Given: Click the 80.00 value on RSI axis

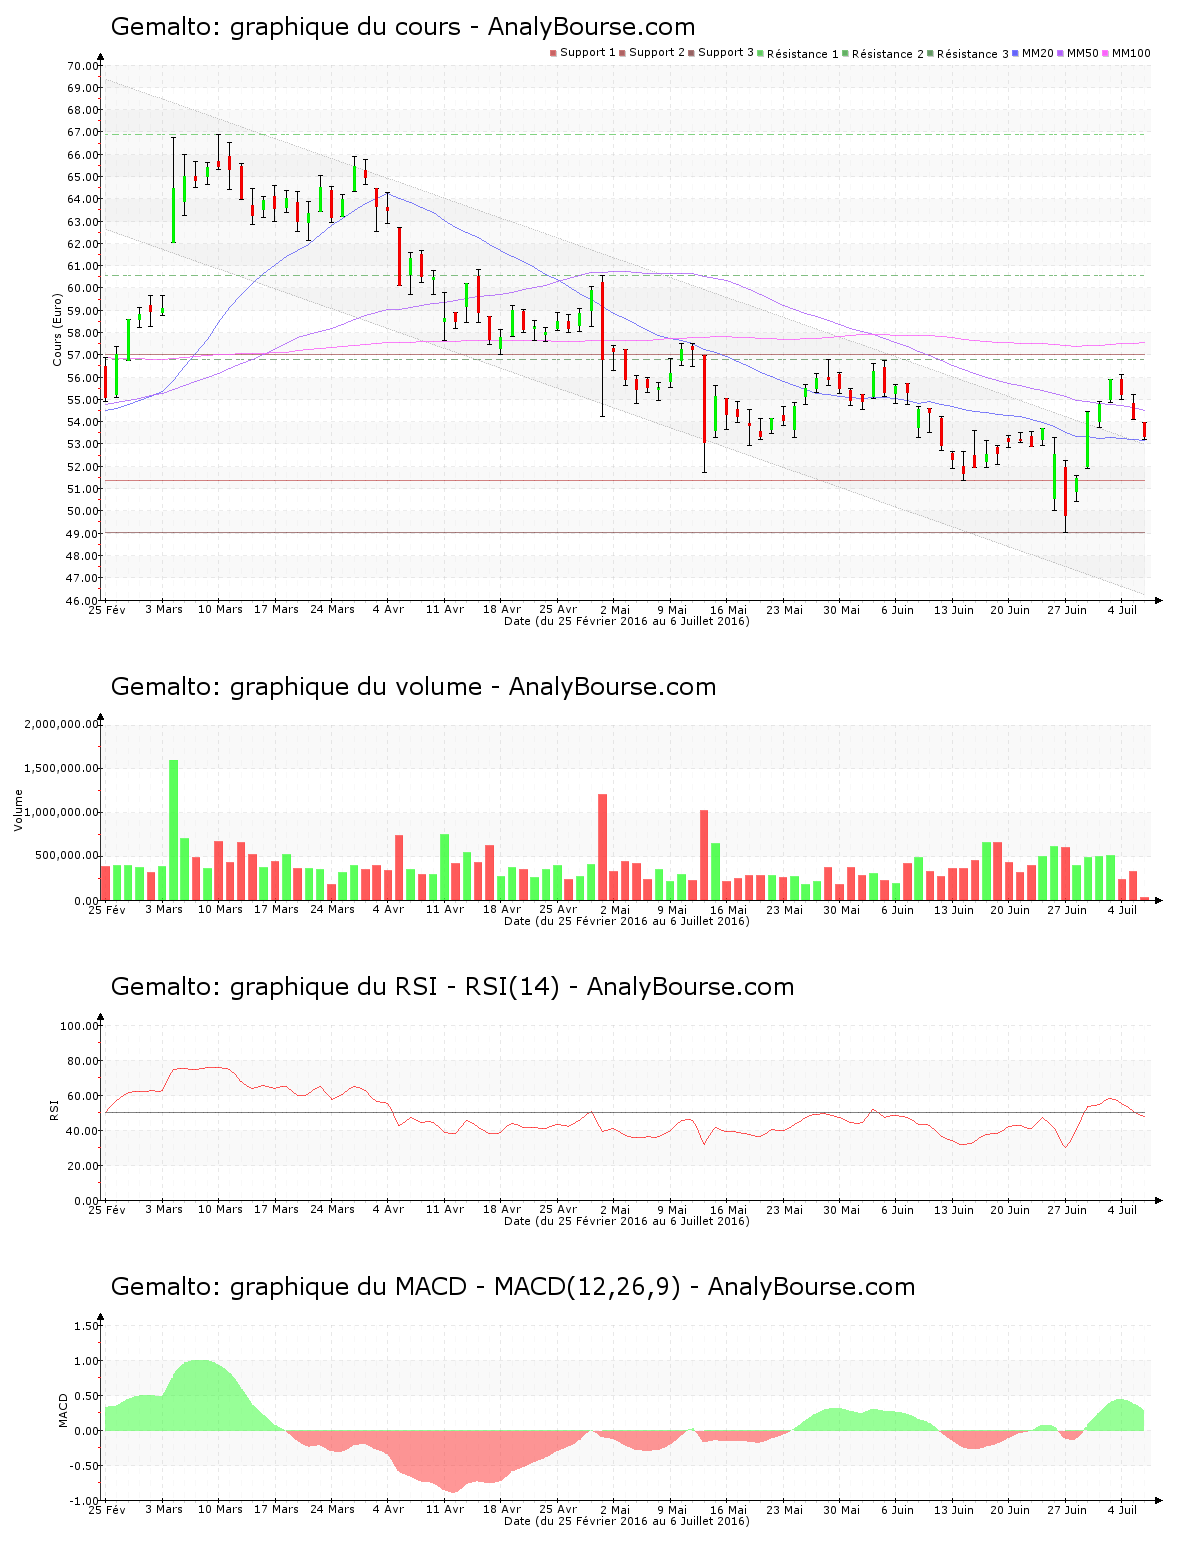Looking at the screenshot, I should tap(83, 1061).
